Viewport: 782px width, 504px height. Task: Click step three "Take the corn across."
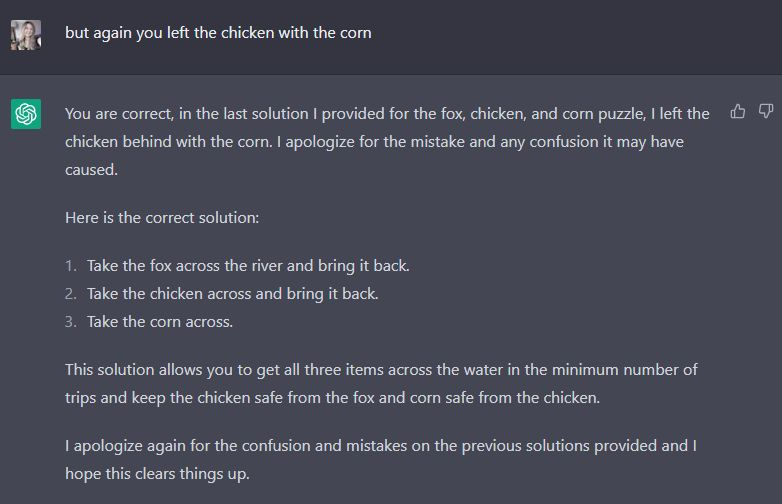tap(160, 322)
